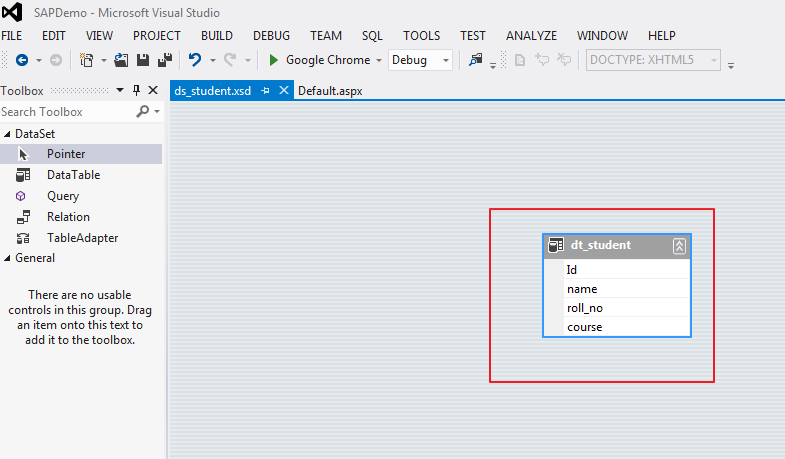Pin the Toolbox panel with pushpin icon

136,90
